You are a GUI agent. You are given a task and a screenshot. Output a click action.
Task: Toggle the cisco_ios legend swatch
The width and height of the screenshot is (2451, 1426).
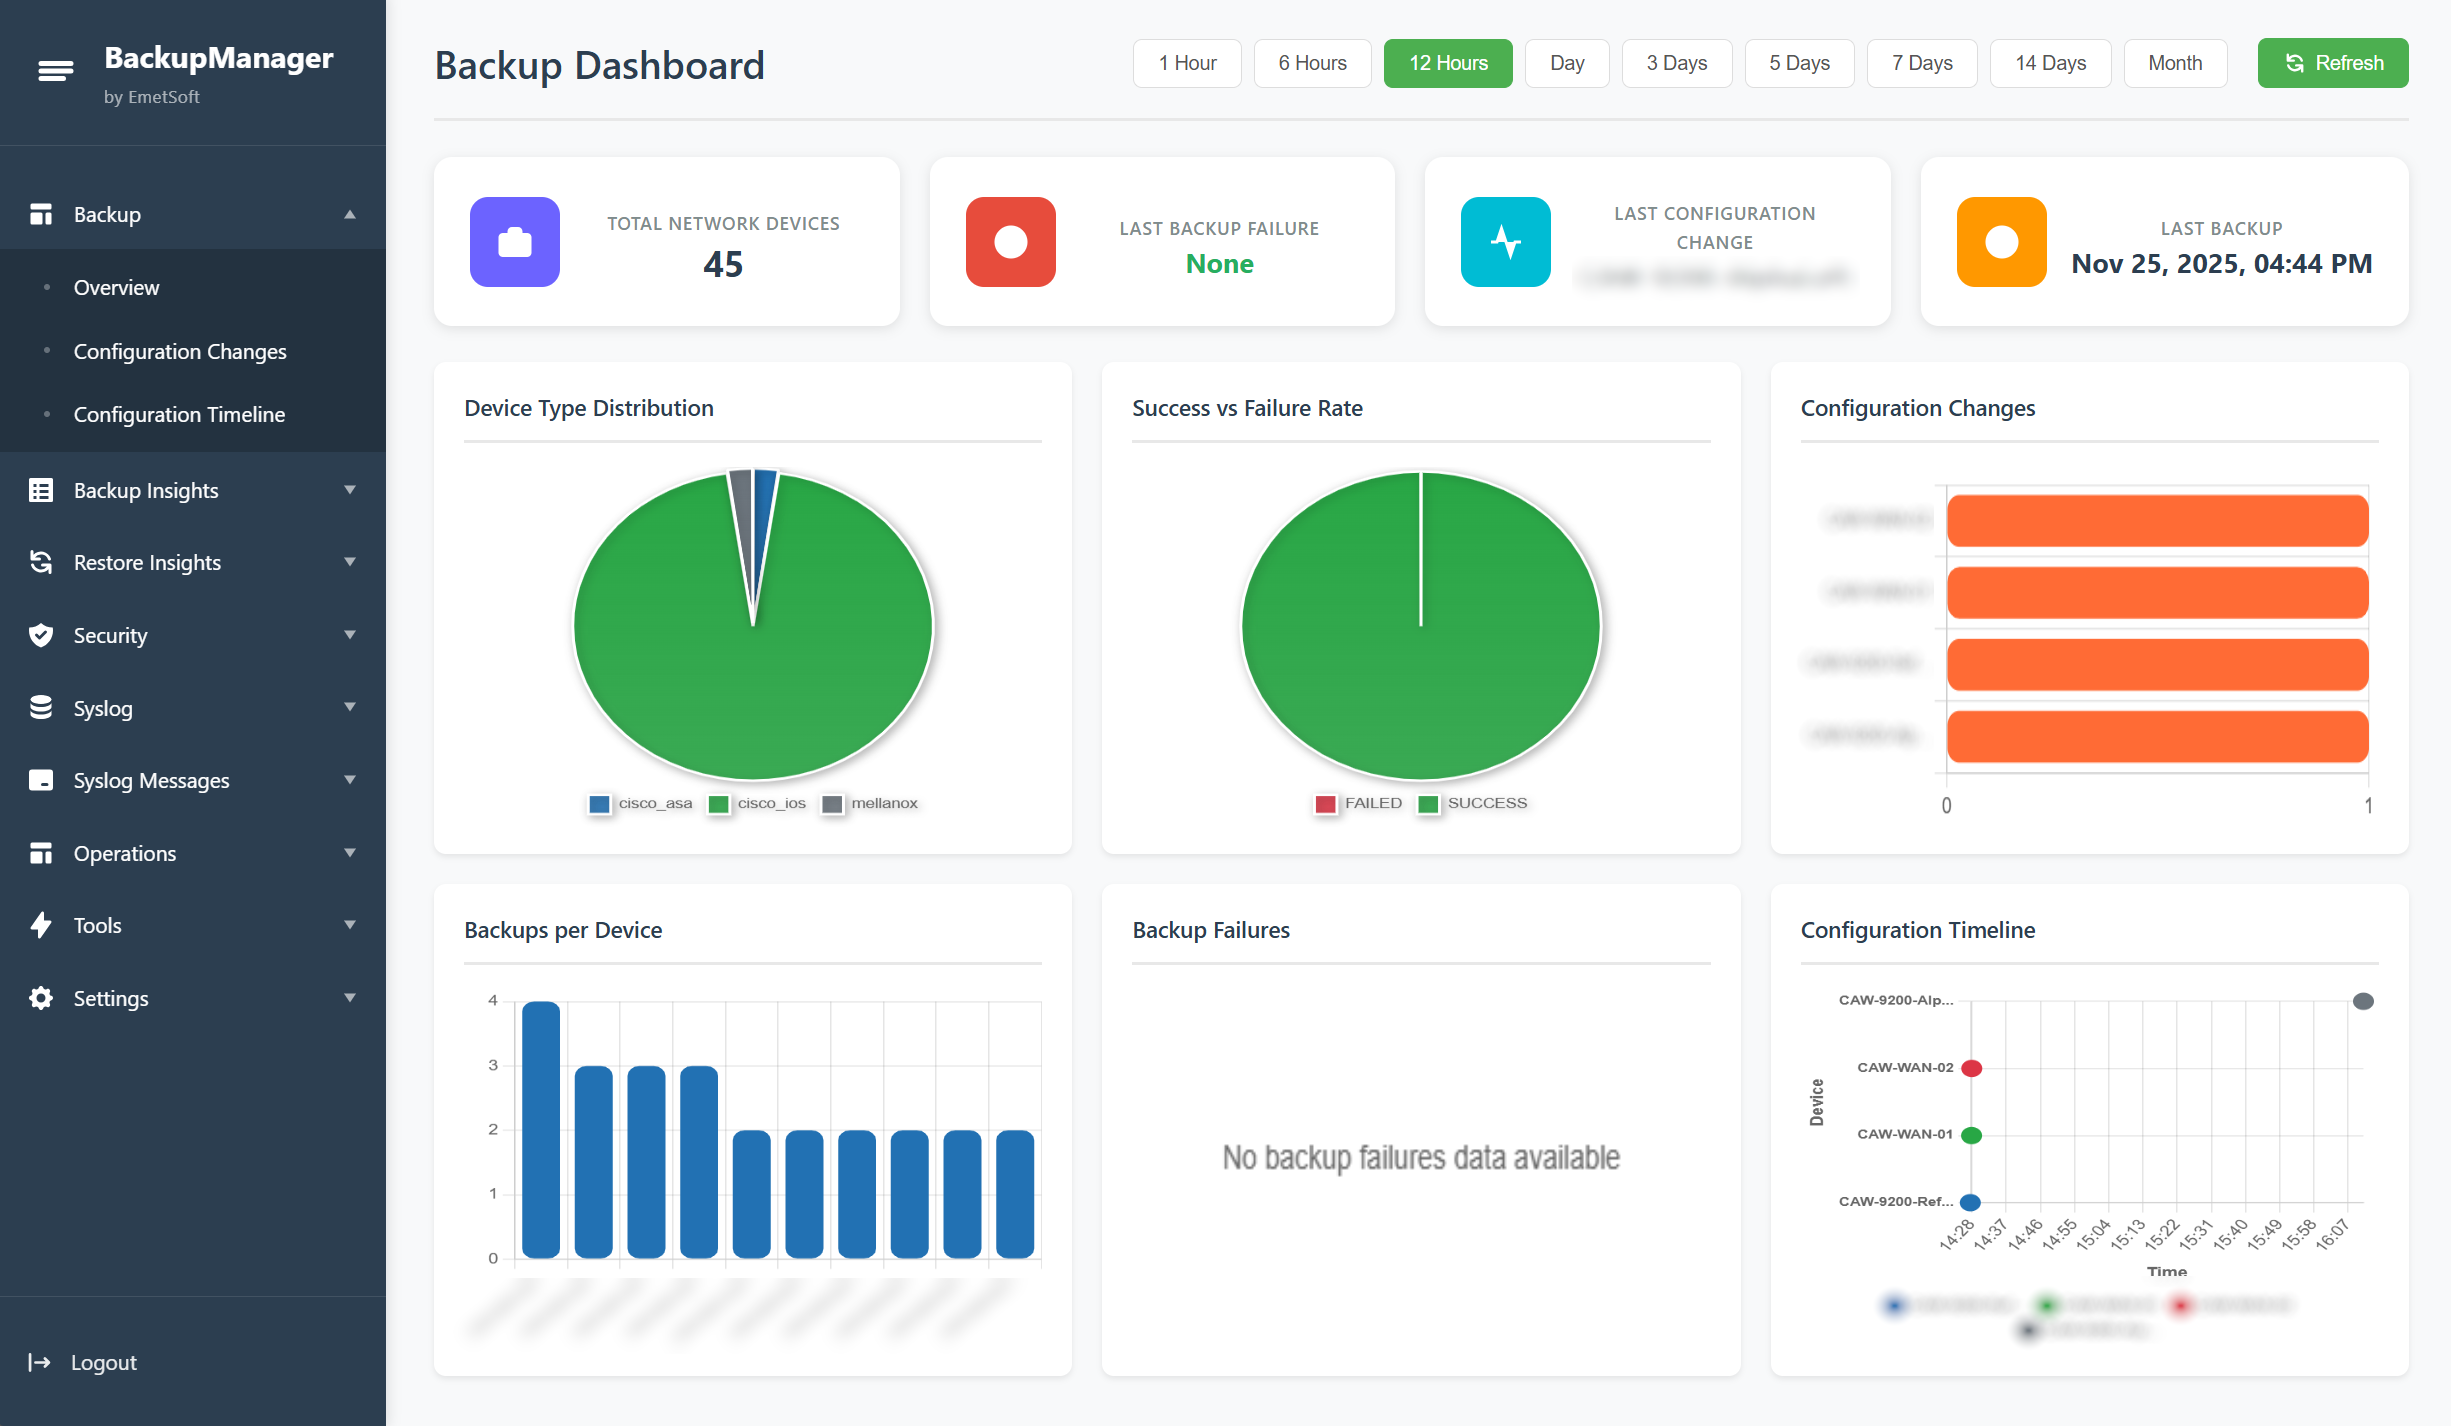pos(718,804)
